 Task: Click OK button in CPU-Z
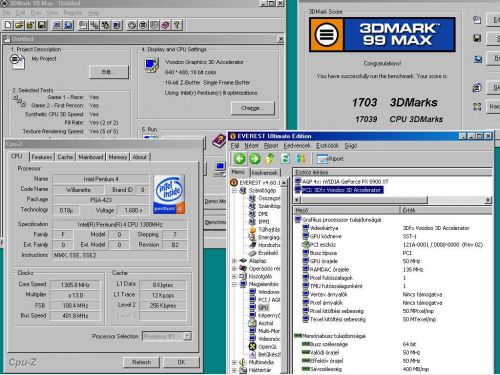pyautogui.click(x=181, y=362)
